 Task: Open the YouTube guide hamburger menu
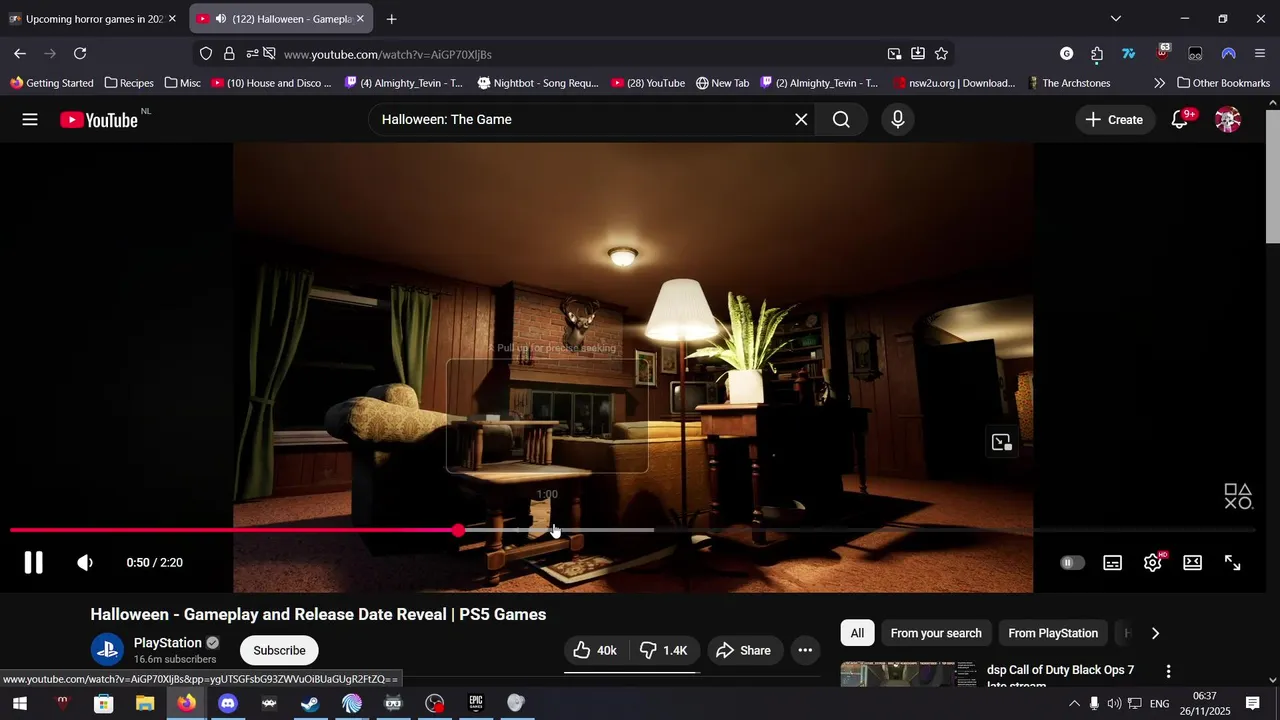[30, 120]
